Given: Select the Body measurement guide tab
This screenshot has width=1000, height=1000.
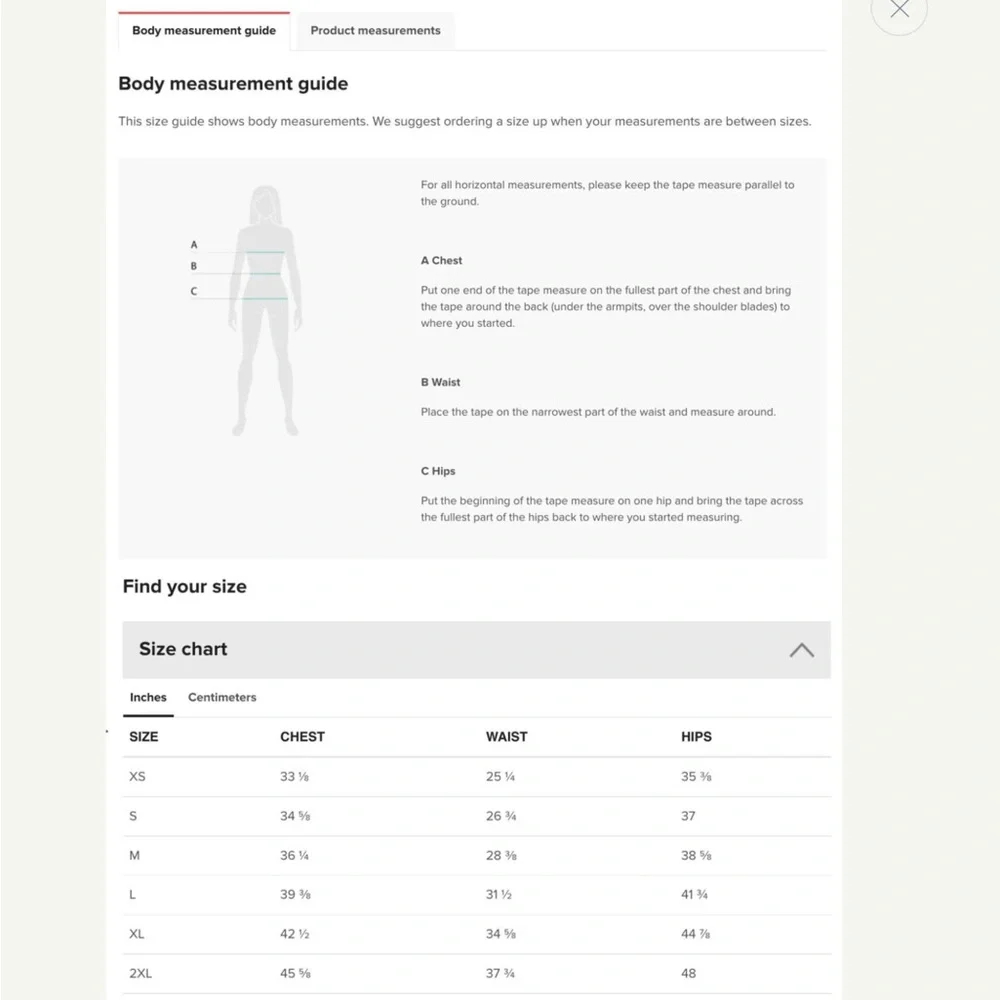Looking at the screenshot, I should [x=204, y=31].
